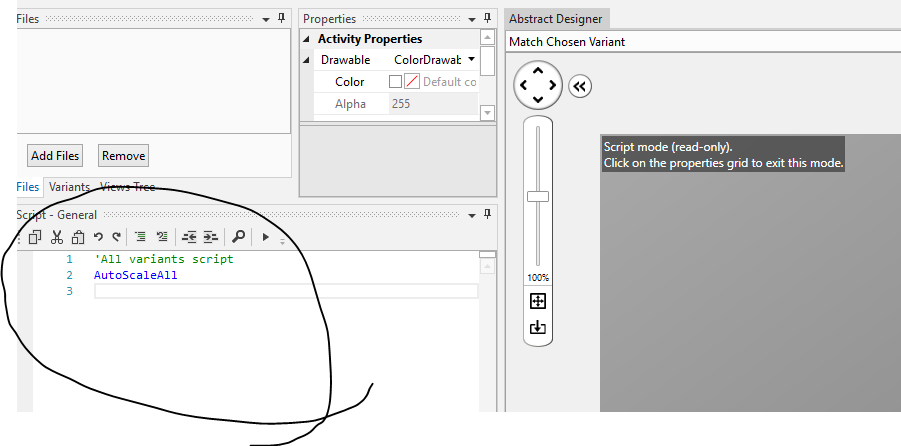Collapse the Activity Properties section

click(x=308, y=39)
